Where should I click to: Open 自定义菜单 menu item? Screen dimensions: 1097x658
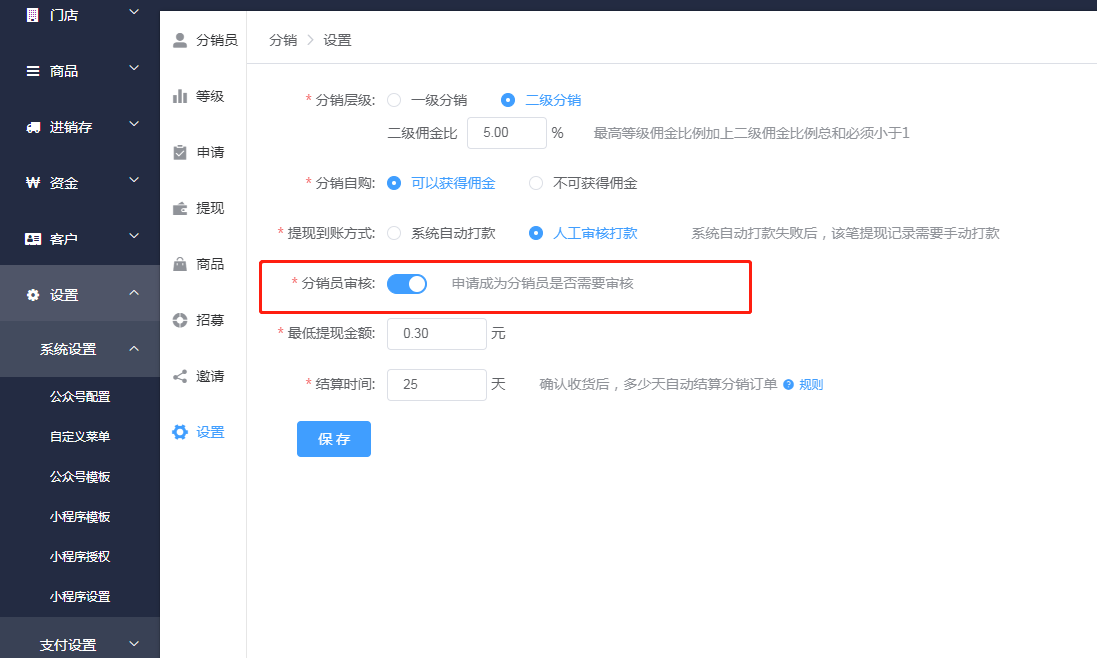[x=80, y=436]
